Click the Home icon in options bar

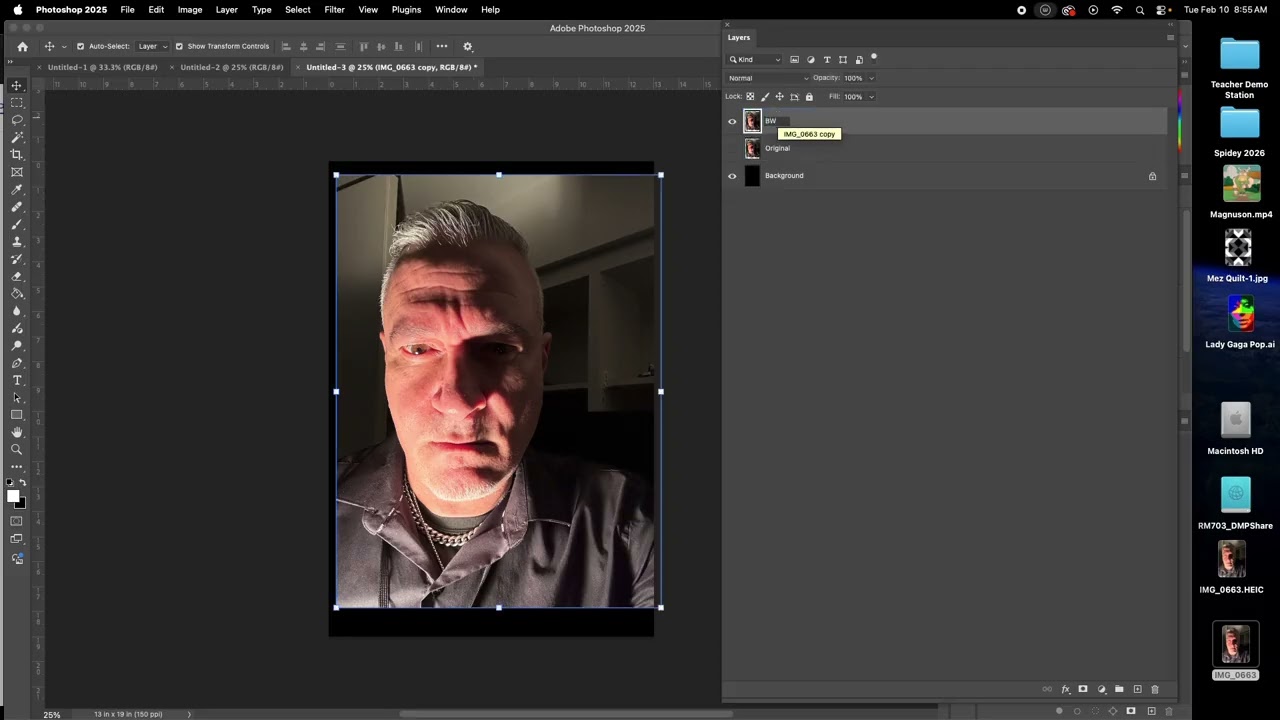22,46
